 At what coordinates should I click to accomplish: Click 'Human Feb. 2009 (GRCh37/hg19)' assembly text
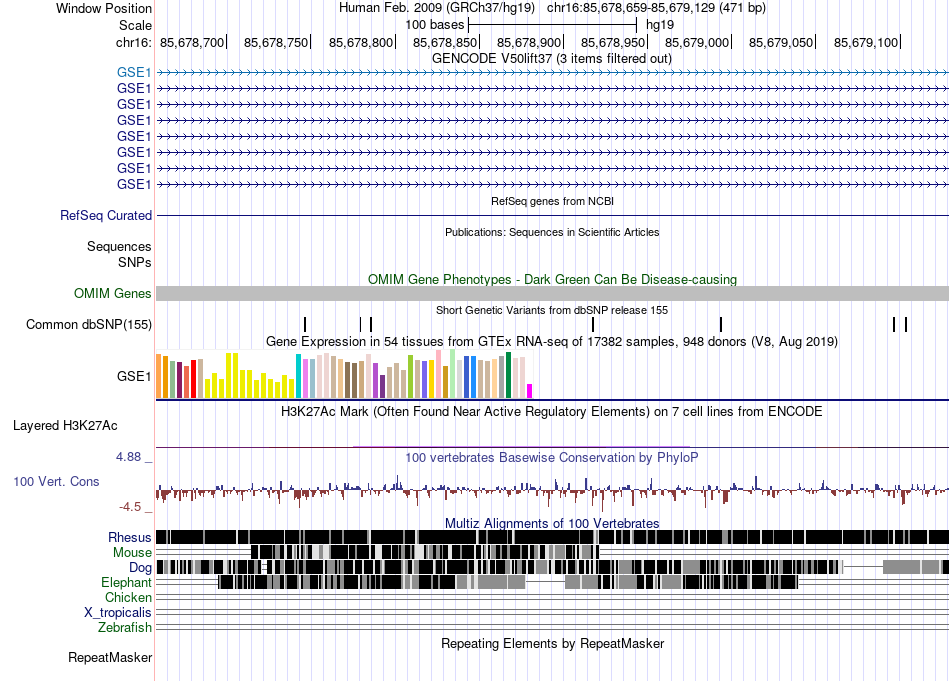pyautogui.click(x=437, y=8)
